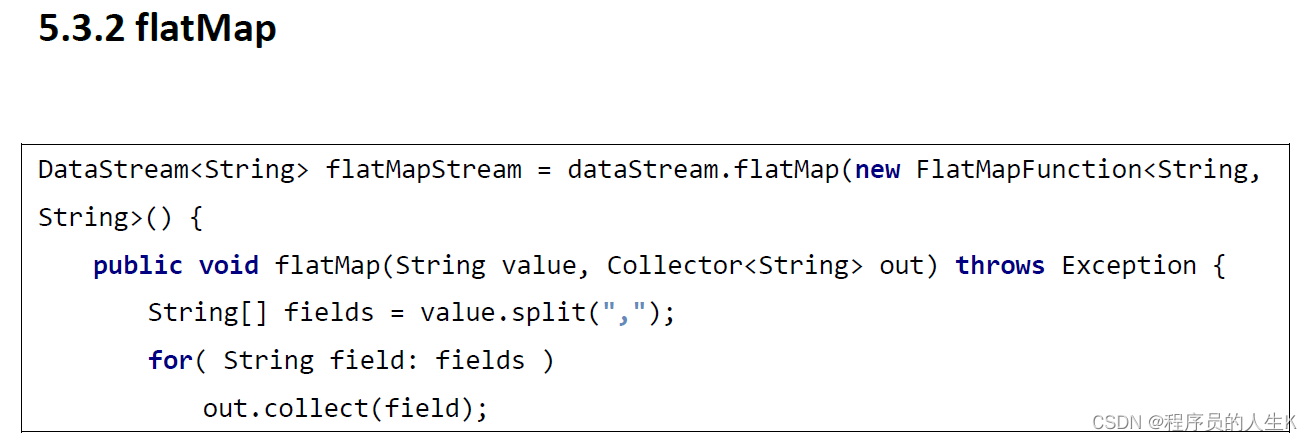Click the word "Exception"

pyautogui.click(x=1129, y=266)
